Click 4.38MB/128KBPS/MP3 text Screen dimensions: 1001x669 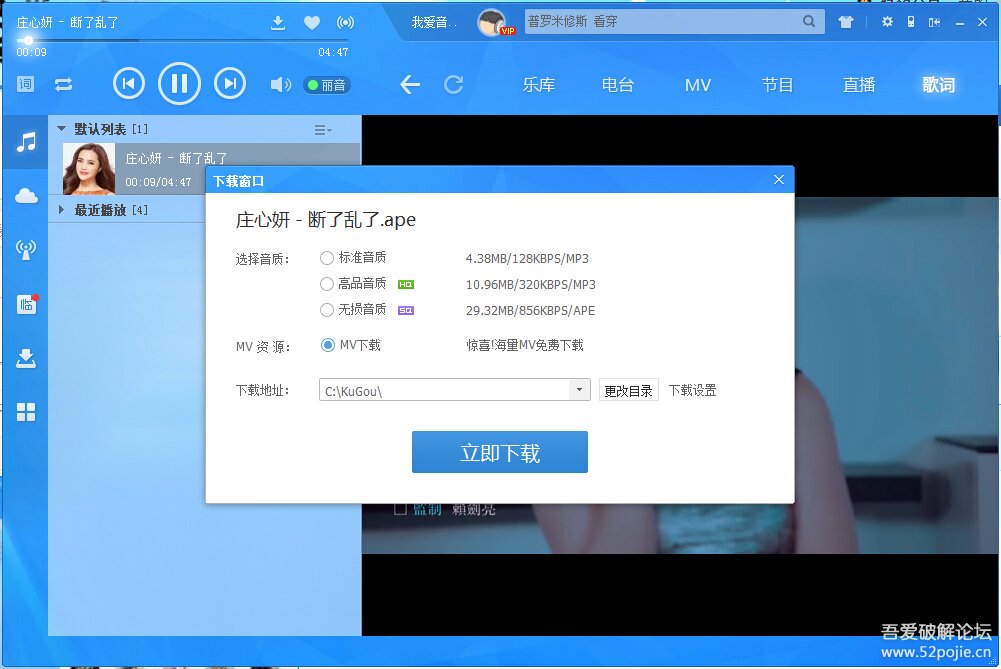click(x=527, y=259)
